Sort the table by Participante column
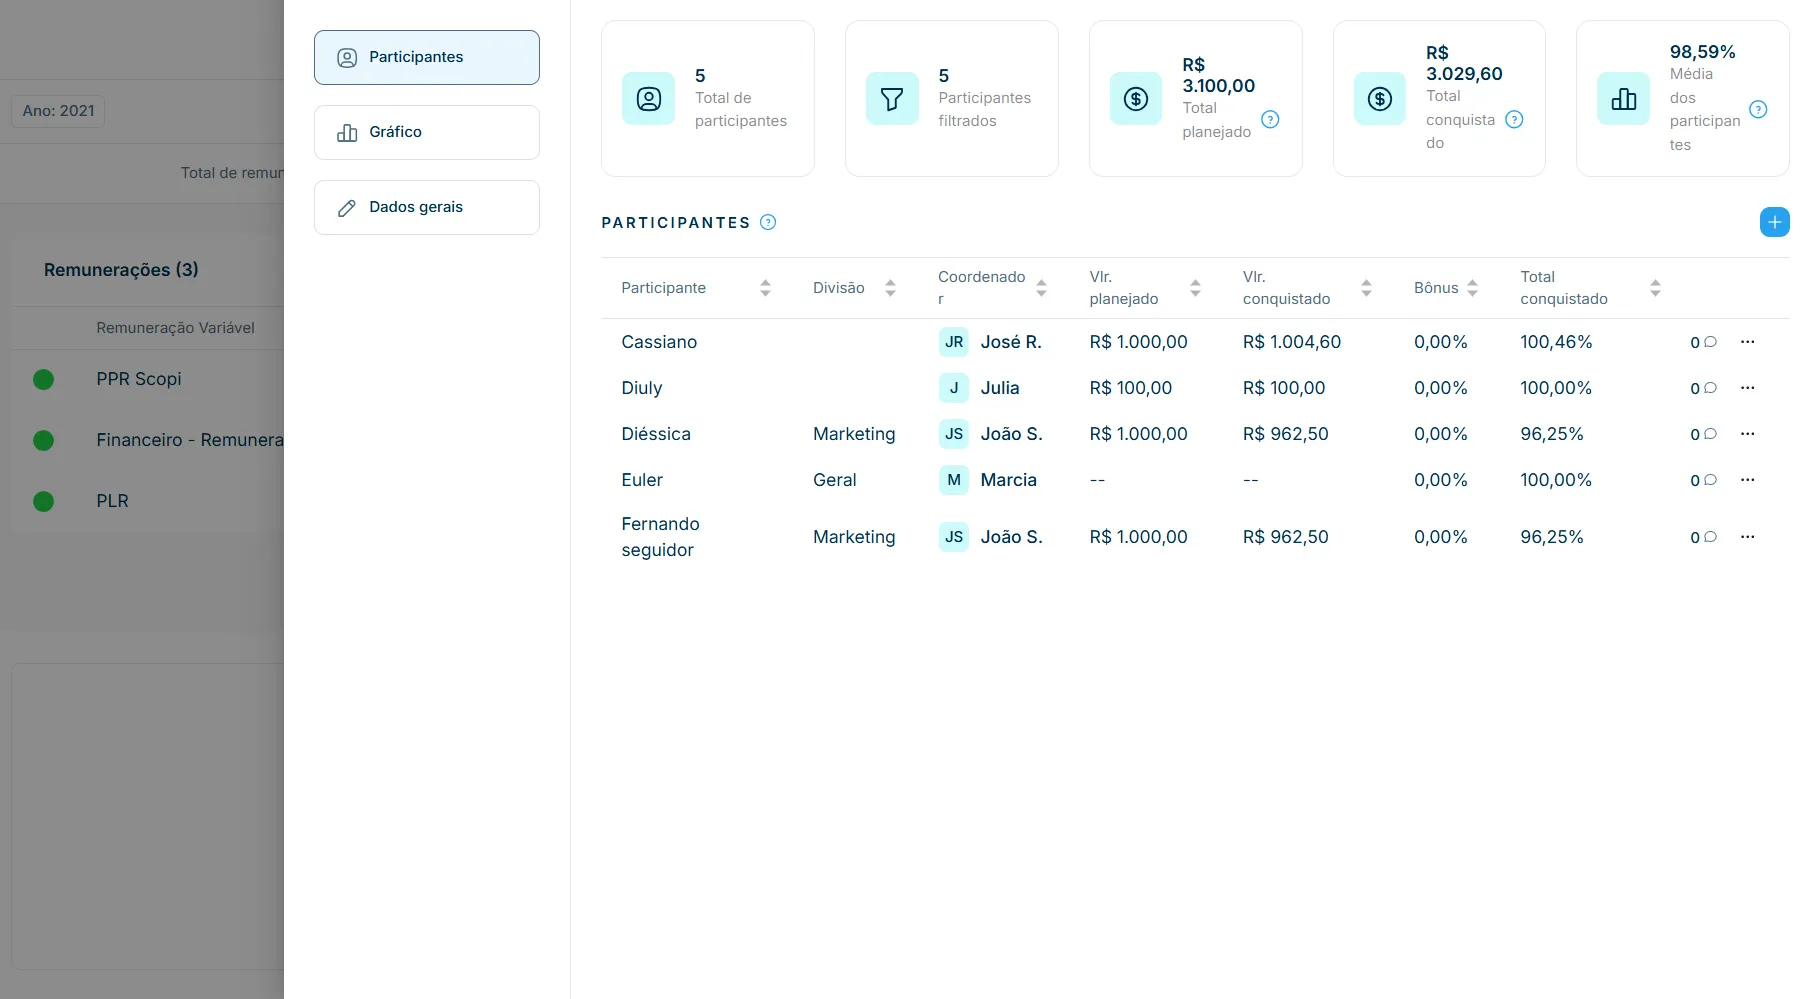Screen dimensions: 1819x999 pos(765,288)
